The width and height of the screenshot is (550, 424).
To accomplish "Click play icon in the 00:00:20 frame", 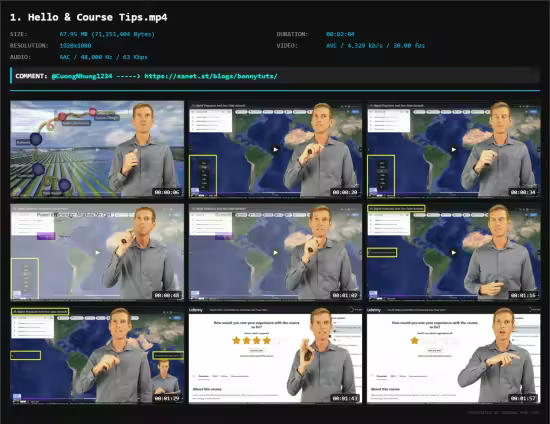I will tap(276, 149).
